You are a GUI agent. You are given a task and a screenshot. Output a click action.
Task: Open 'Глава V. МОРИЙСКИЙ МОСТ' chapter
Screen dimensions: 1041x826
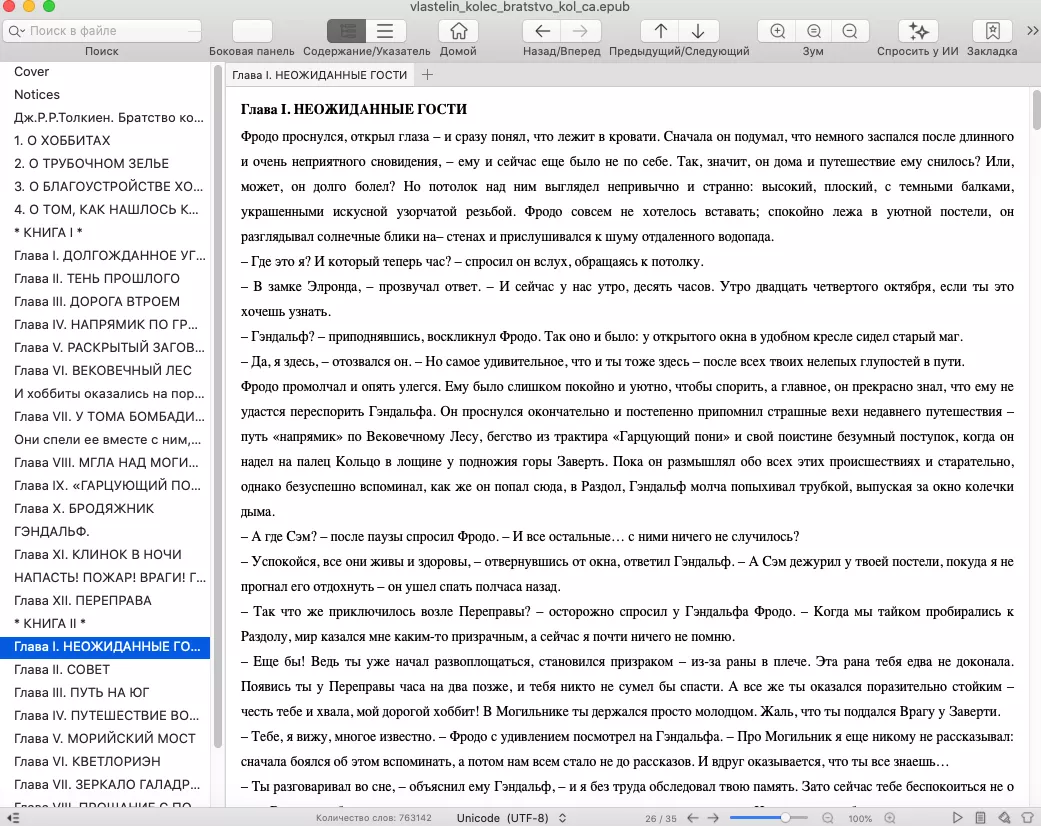[x=105, y=738]
